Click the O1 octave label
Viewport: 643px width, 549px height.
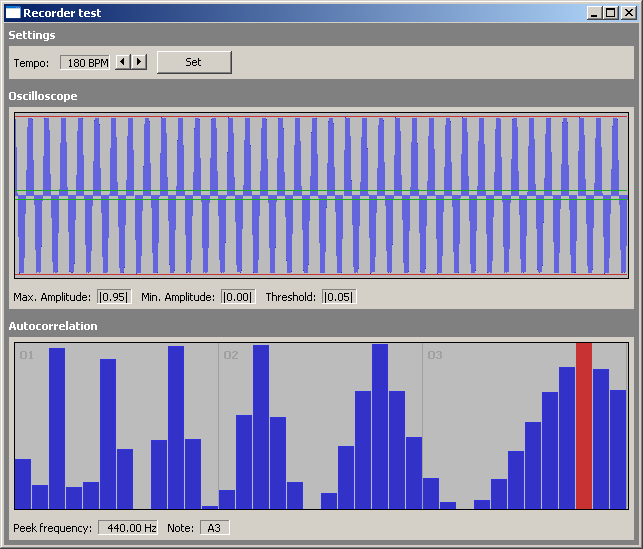[x=27, y=355]
